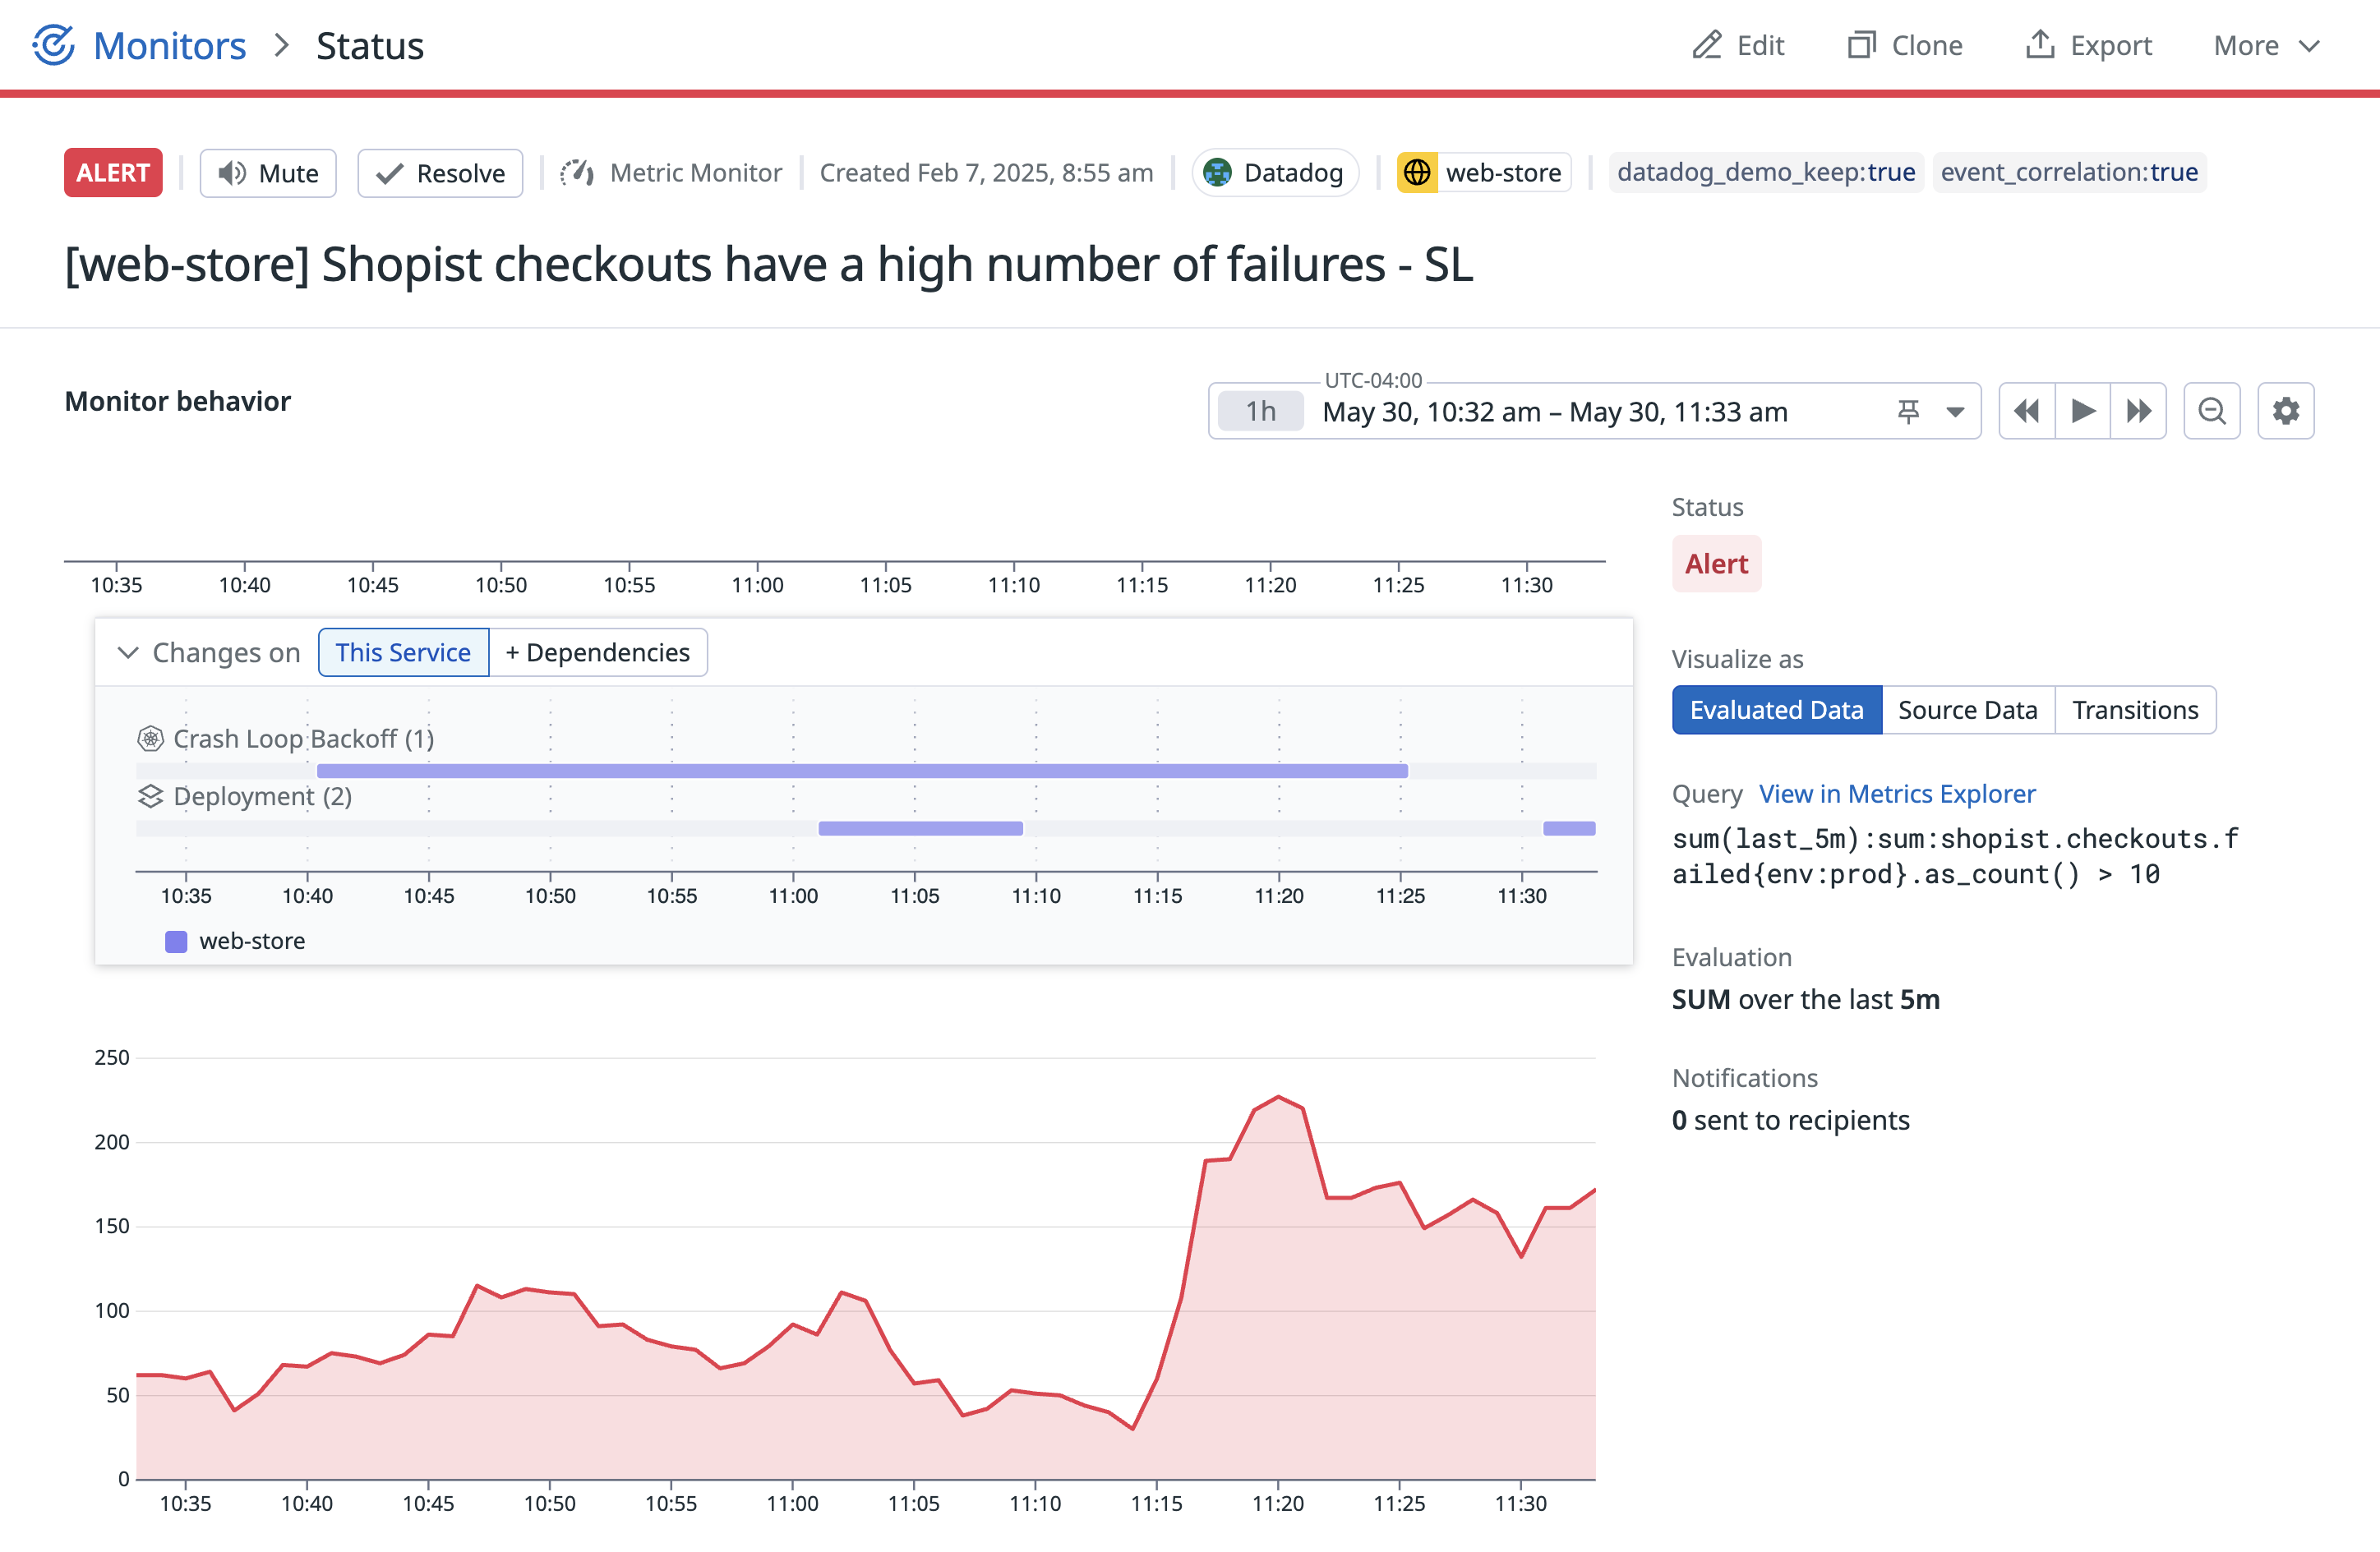Click the Monitors logo icon
The height and width of the screenshot is (1552, 2380).
point(54,45)
